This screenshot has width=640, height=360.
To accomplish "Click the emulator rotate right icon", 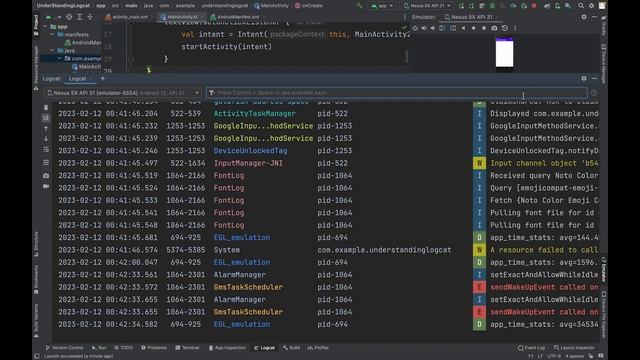I will pos(453,28).
